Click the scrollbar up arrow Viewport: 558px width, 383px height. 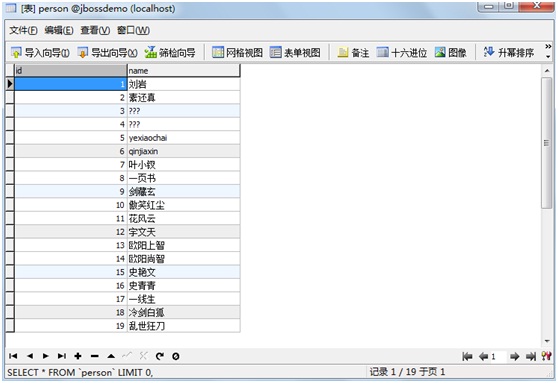coord(547,70)
